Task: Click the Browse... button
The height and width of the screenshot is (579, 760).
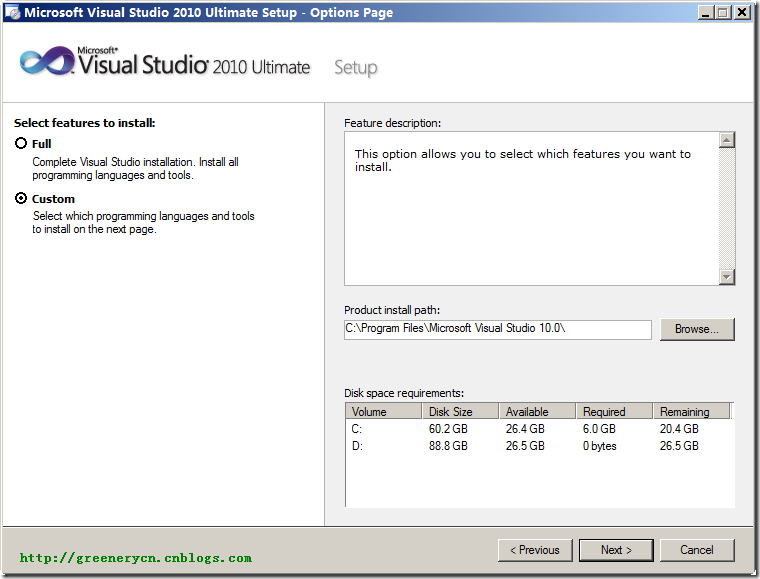Action: pos(697,329)
